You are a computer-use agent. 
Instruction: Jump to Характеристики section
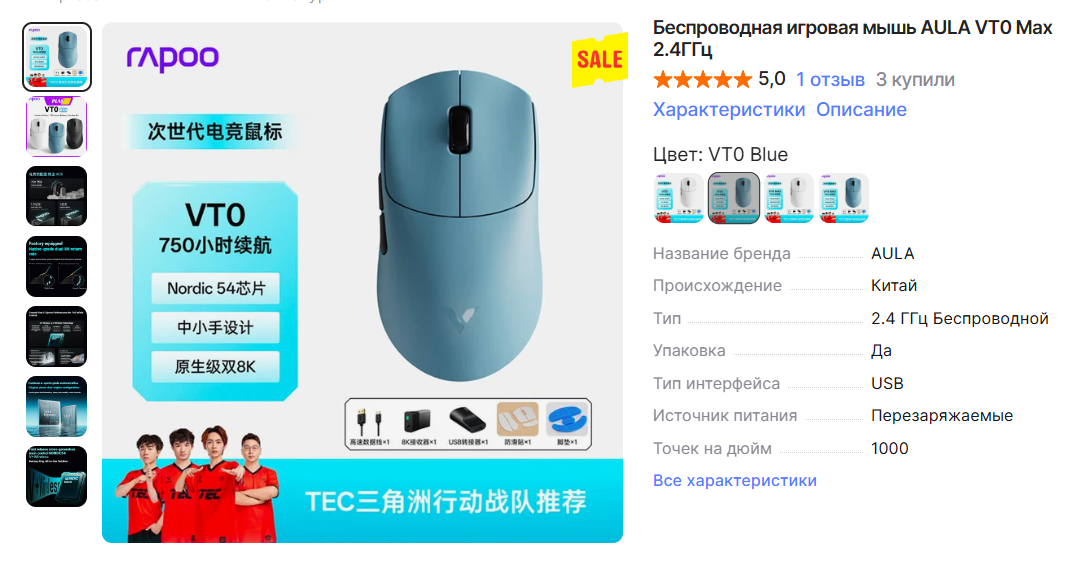(728, 110)
